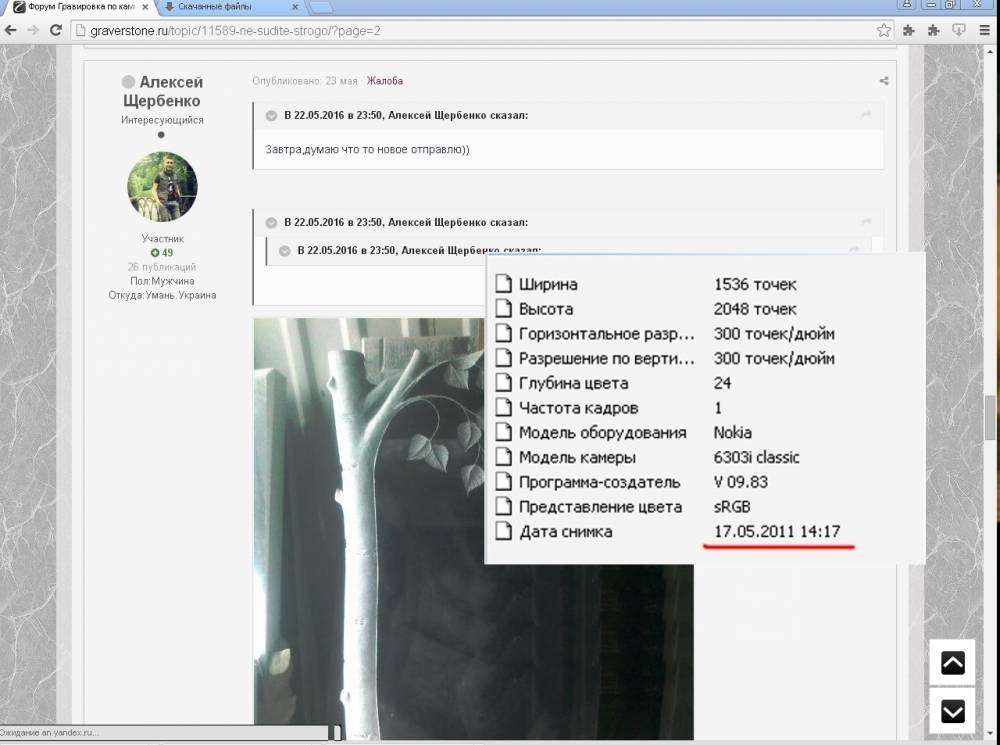
Task: Click the browser back arrow button
Action: click(x=11, y=30)
